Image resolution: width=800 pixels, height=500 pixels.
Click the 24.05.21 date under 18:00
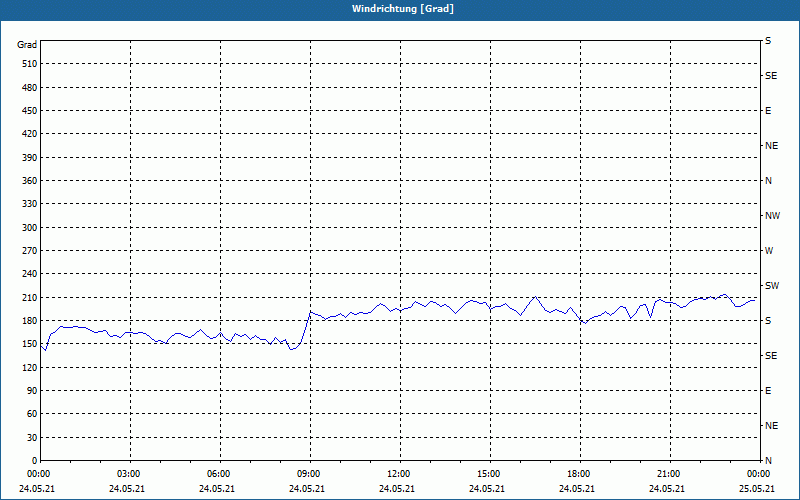pos(577,489)
